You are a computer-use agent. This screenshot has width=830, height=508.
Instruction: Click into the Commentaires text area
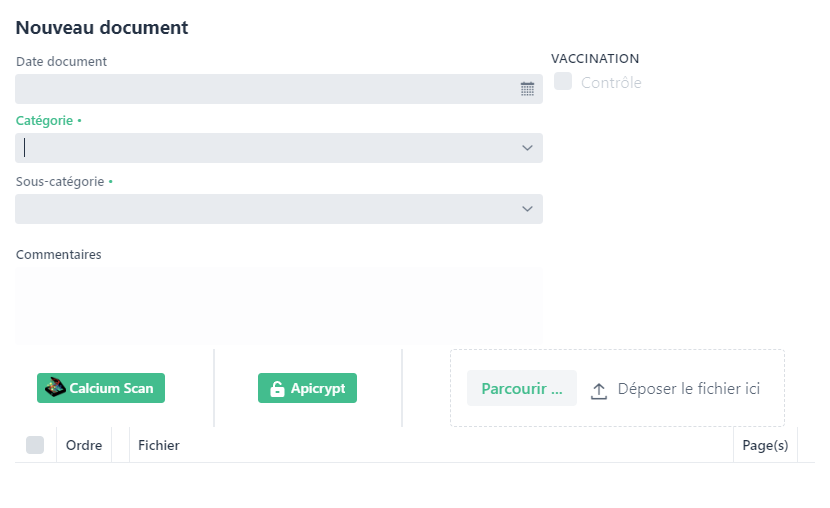coord(278,305)
